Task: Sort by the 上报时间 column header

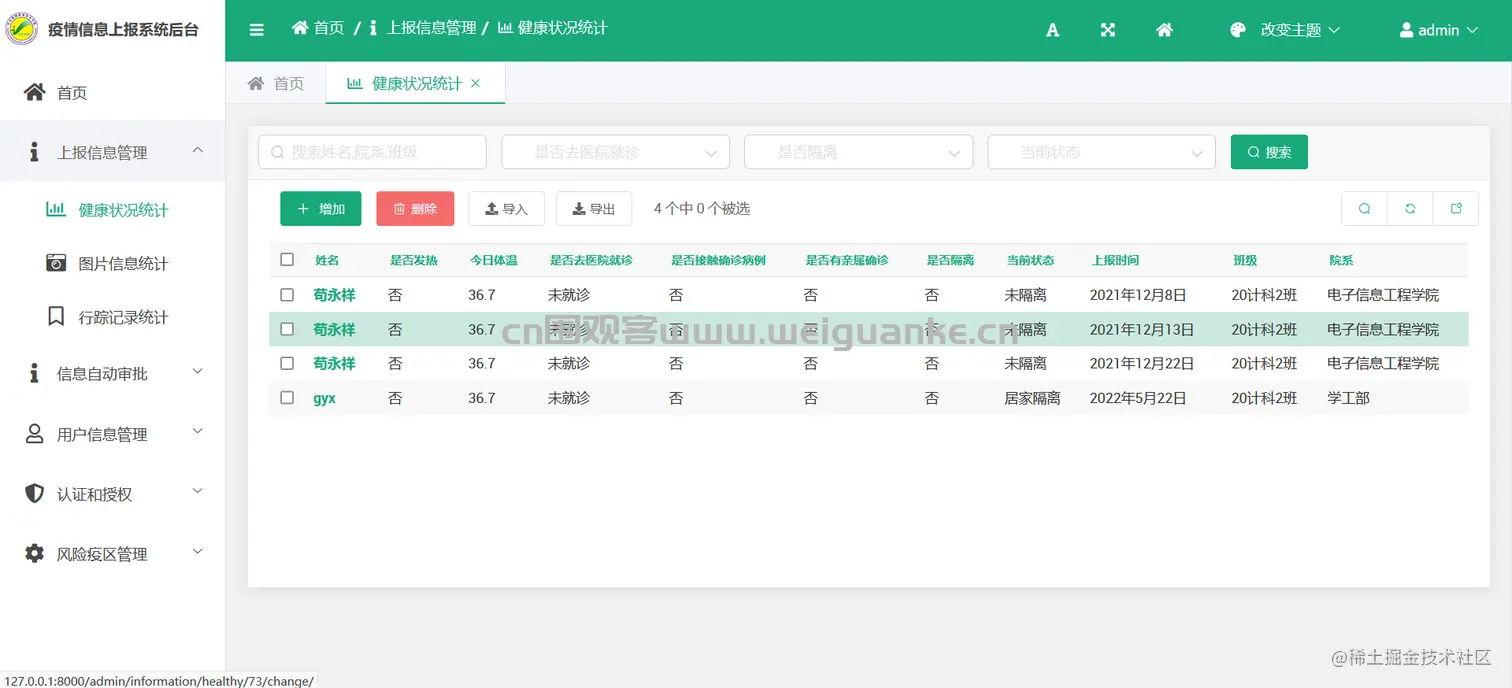Action: (1115, 260)
